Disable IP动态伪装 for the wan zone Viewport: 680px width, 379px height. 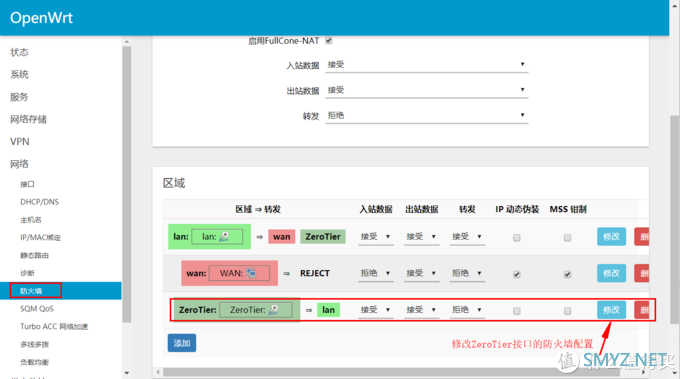tap(517, 274)
